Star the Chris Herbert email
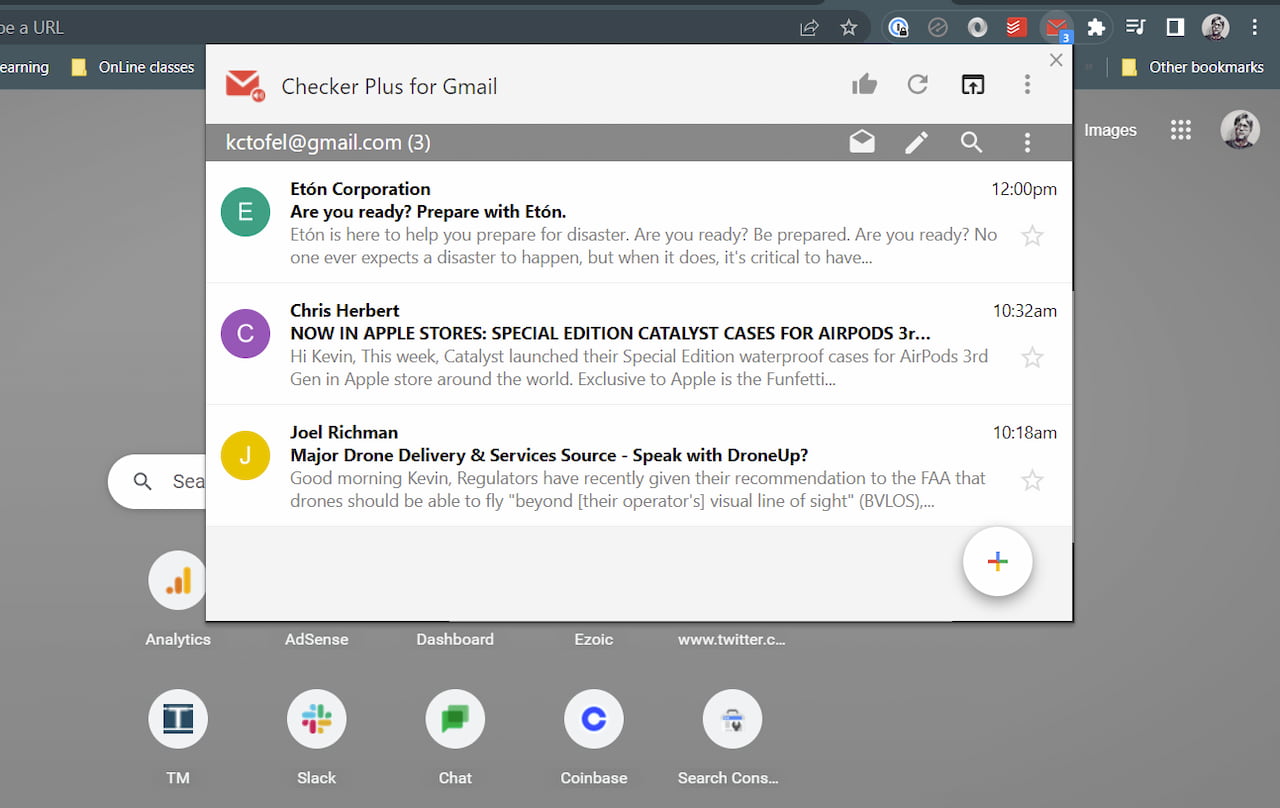The image size is (1280, 808). click(x=1032, y=357)
